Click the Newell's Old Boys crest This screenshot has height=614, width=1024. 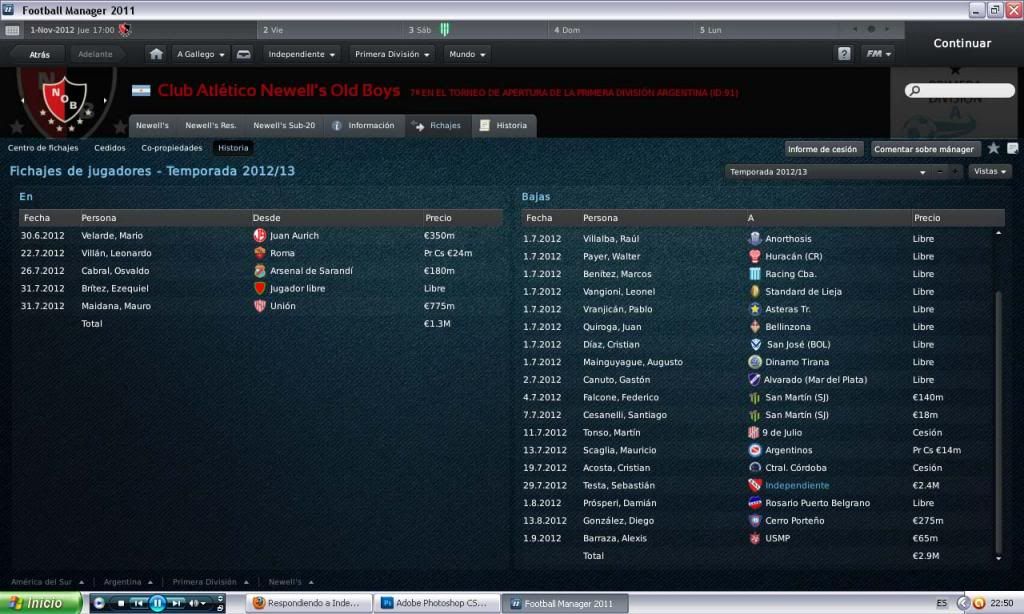click(x=64, y=99)
